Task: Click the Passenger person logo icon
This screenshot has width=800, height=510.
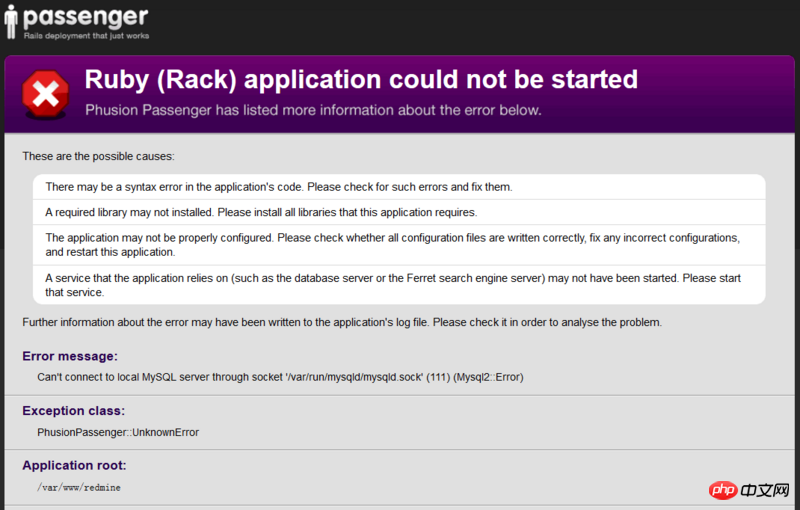Action: [11, 22]
